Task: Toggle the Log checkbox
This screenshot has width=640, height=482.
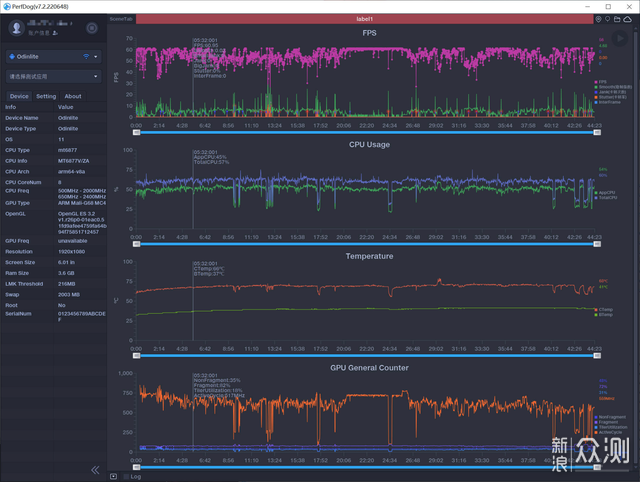Action: (126, 476)
